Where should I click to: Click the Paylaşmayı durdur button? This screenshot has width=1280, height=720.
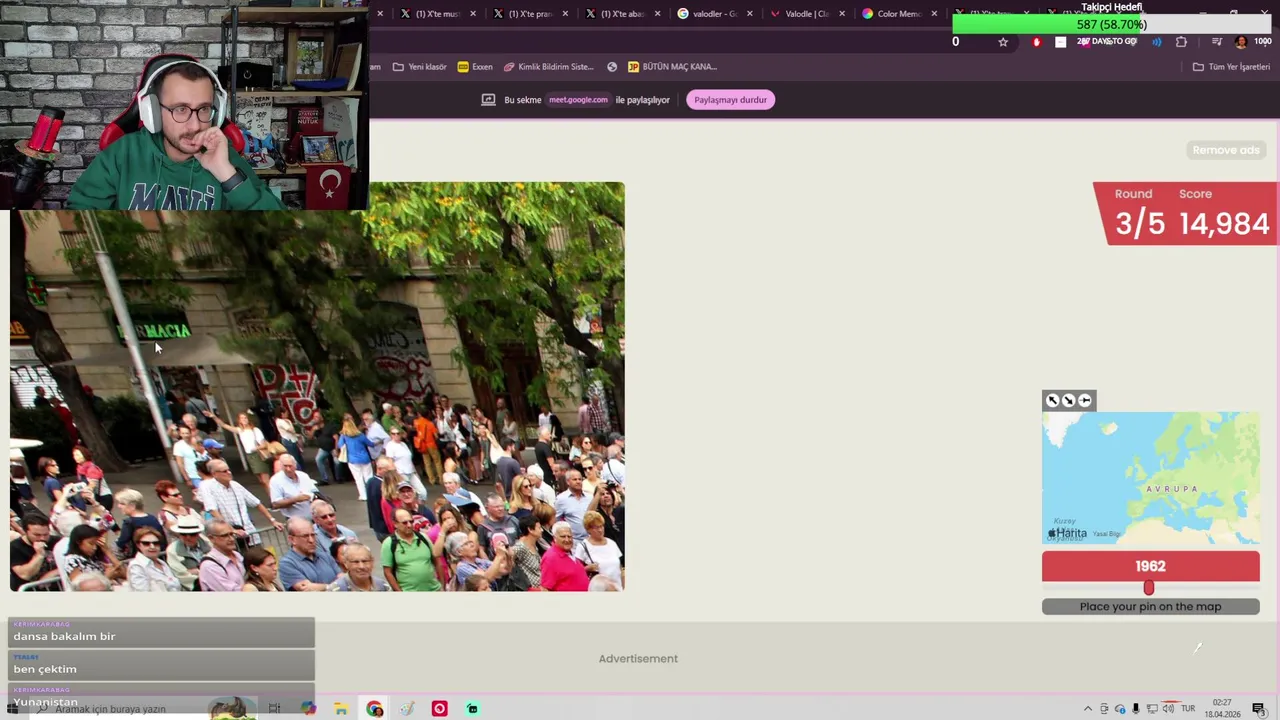(730, 100)
